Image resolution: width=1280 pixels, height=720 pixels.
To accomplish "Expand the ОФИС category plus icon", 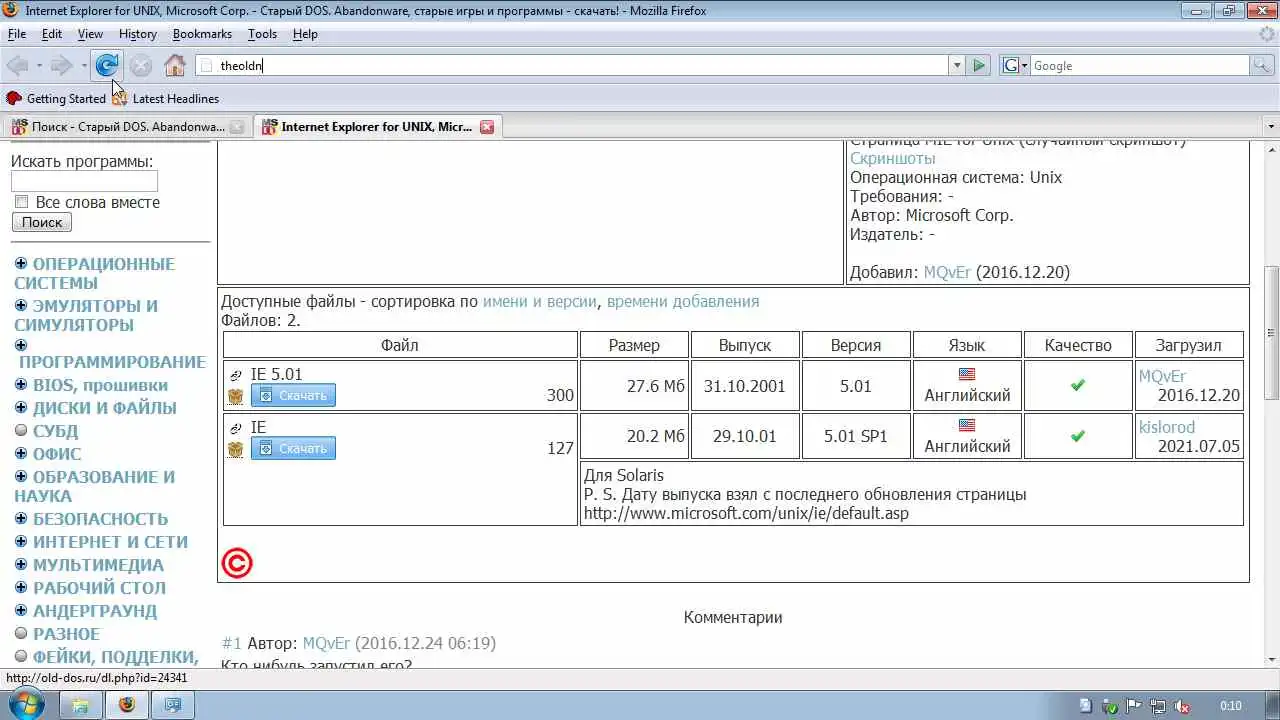I will tap(21, 454).
